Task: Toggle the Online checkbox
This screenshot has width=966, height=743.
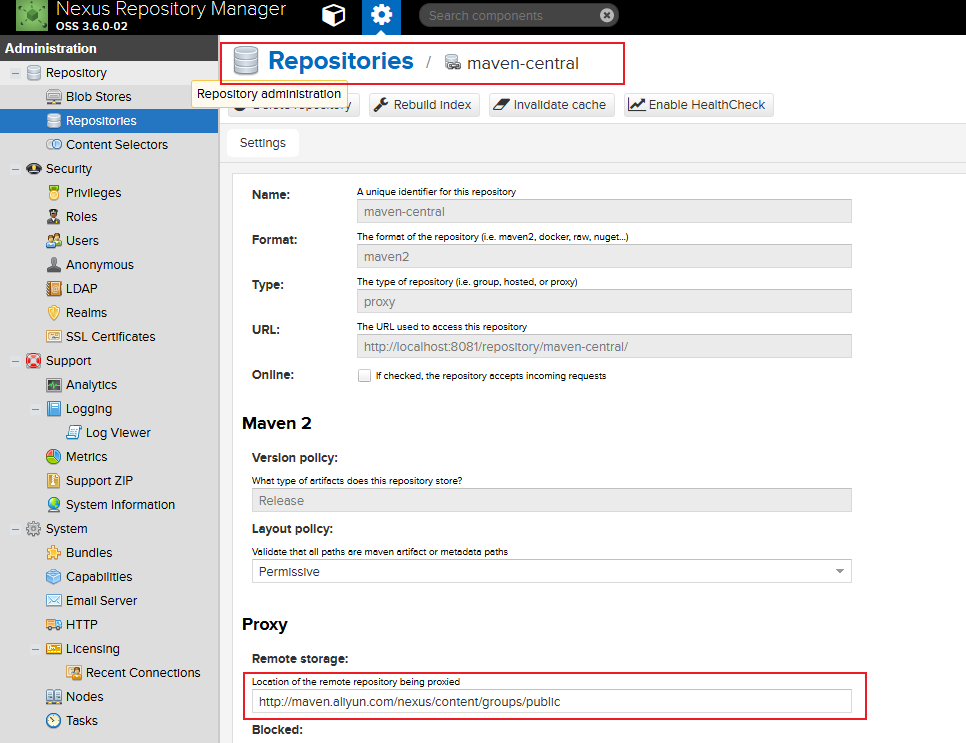Action: (x=364, y=376)
